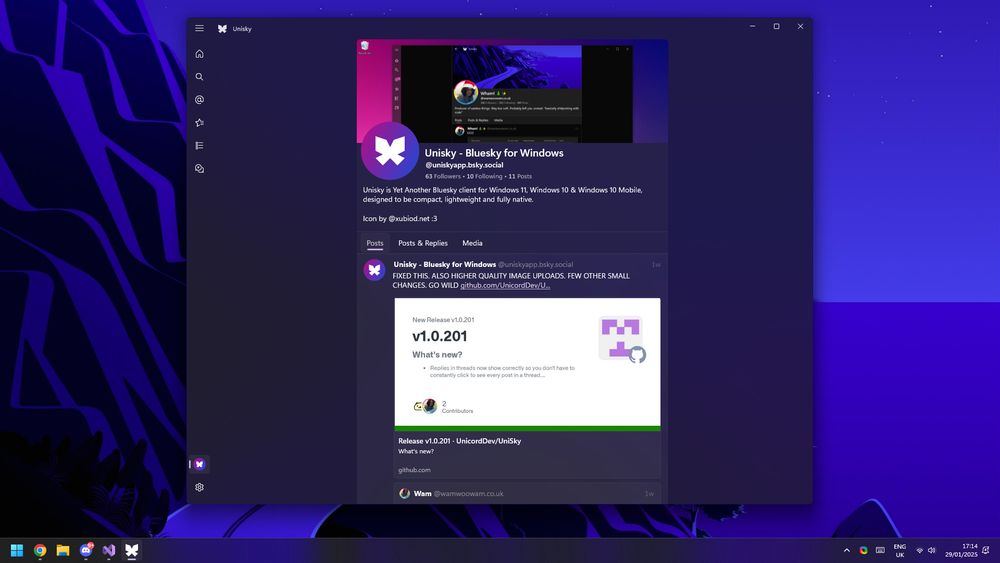Click the post author avatar beside first post
Image resolution: width=1000 pixels, height=563 pixels.
point(374,270)
